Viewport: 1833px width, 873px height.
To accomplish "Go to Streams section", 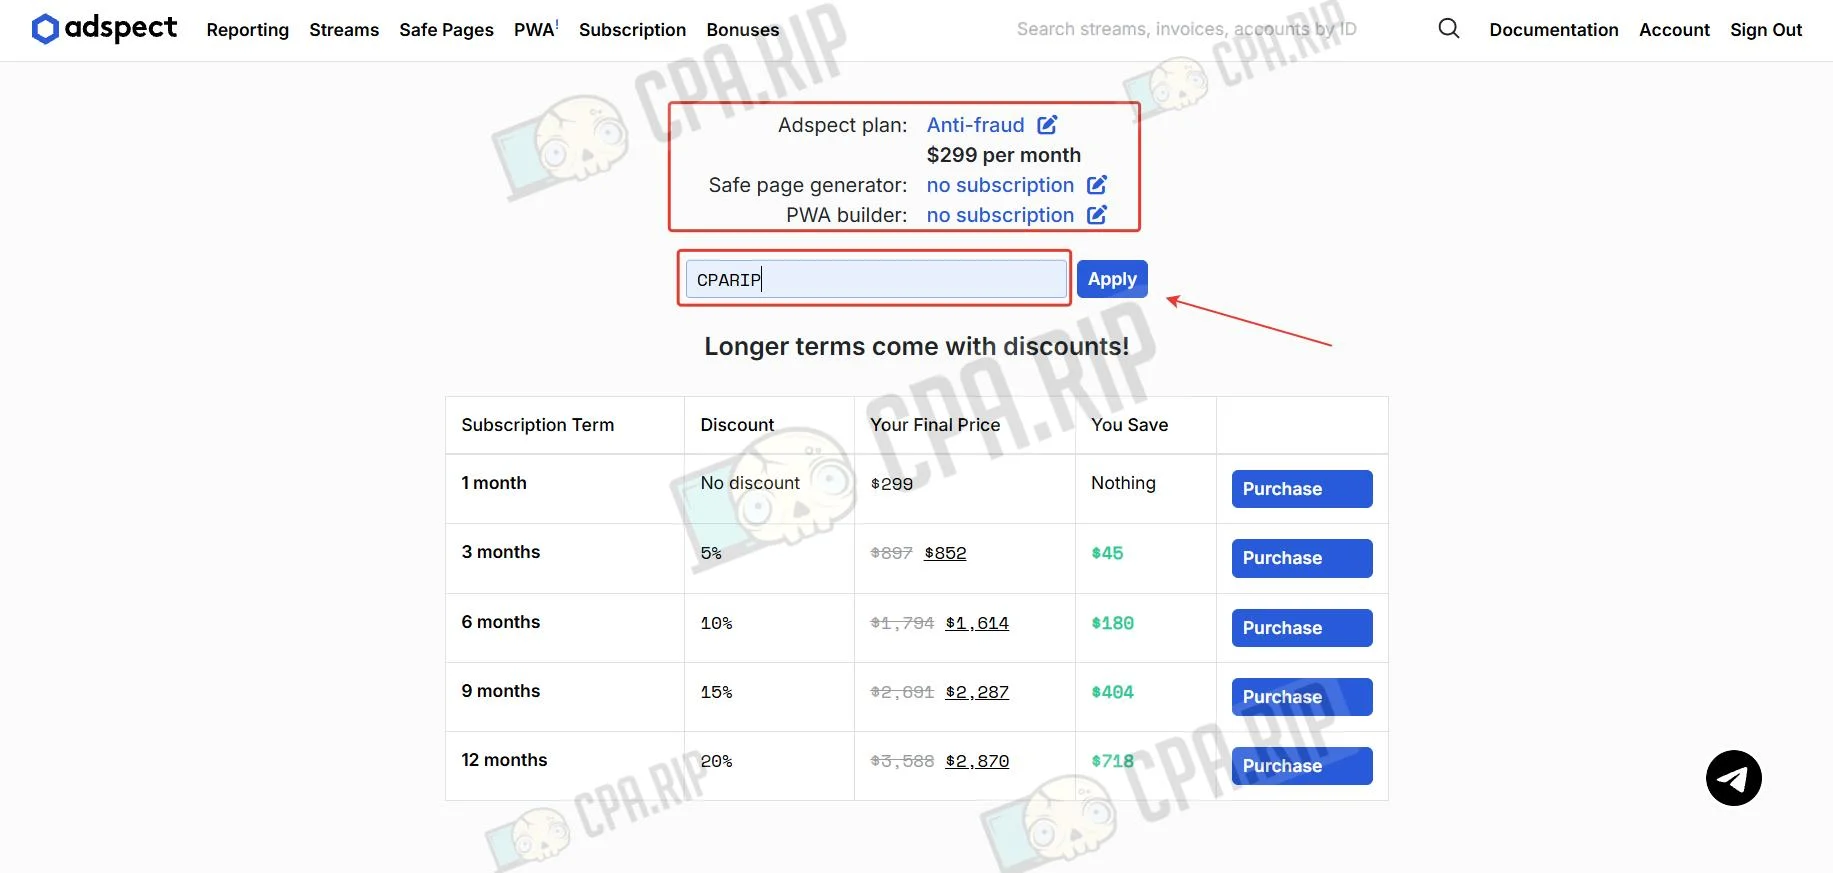I will click(x=344, y=30).
